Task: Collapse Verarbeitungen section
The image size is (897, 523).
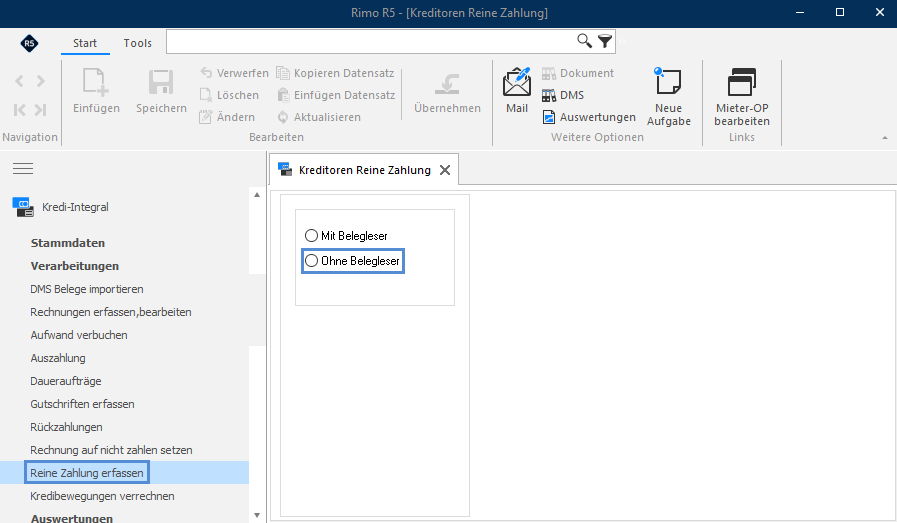Action: click(x=74, y=266)
